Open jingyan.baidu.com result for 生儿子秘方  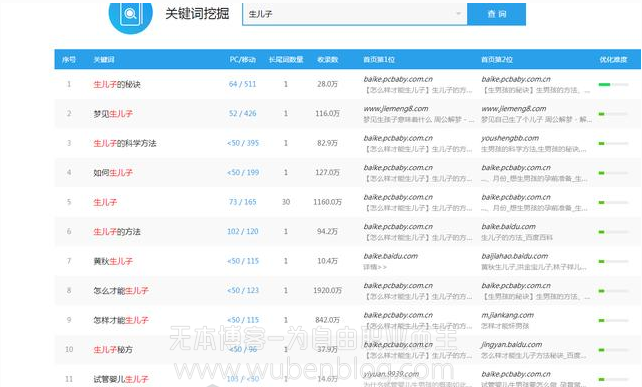point(511,344)
